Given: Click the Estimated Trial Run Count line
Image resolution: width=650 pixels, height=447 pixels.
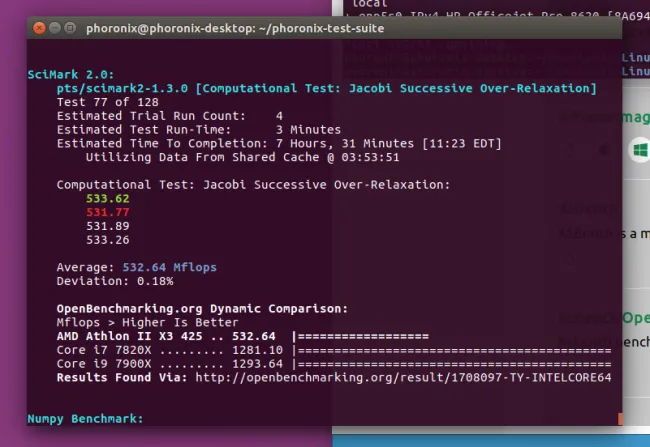Looking at the screenshot, I should [170, 116].
